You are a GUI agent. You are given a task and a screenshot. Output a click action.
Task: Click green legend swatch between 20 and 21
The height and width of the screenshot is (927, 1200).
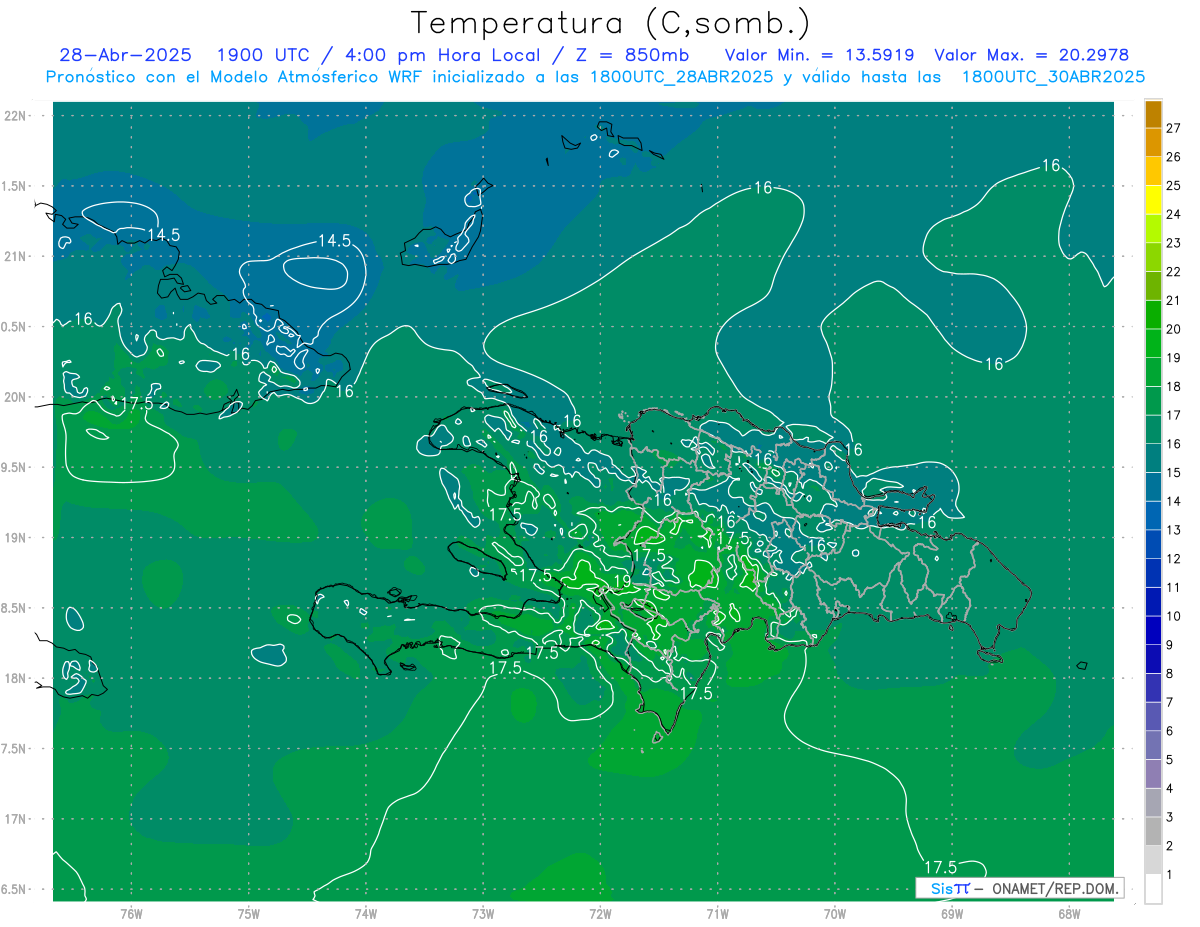pos(1153,315)
